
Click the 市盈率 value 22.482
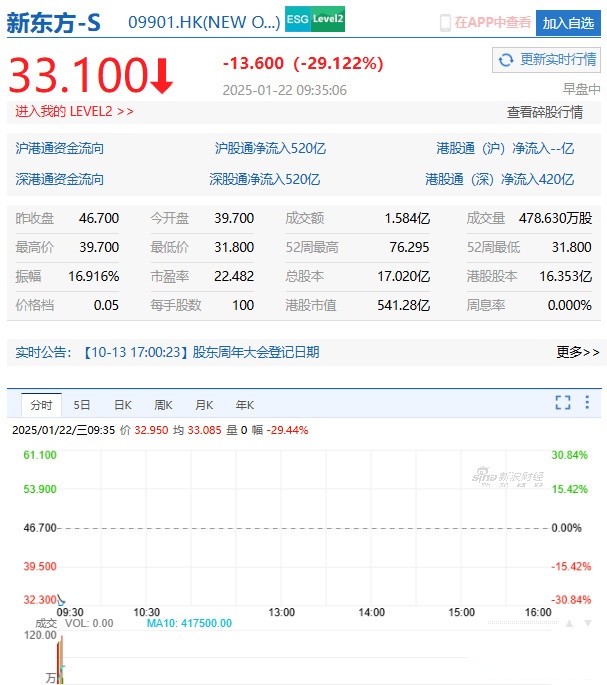234,276
